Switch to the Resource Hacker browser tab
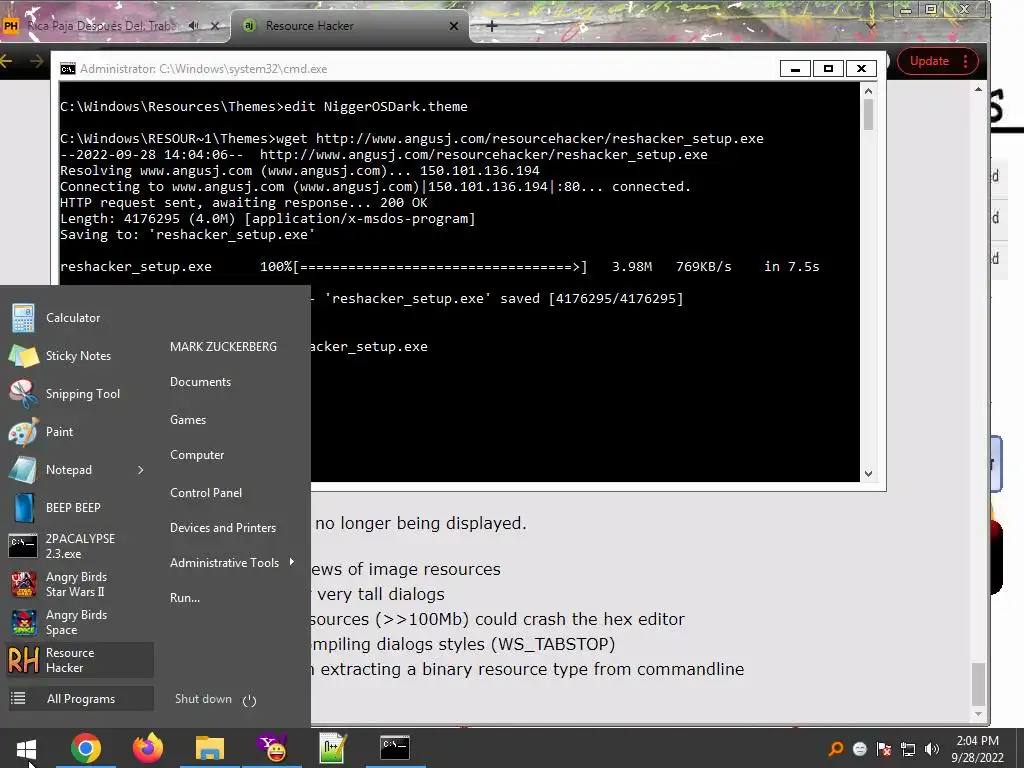Image resolution: width=1024 pixels, height=768 pixels. click(349, 26)
